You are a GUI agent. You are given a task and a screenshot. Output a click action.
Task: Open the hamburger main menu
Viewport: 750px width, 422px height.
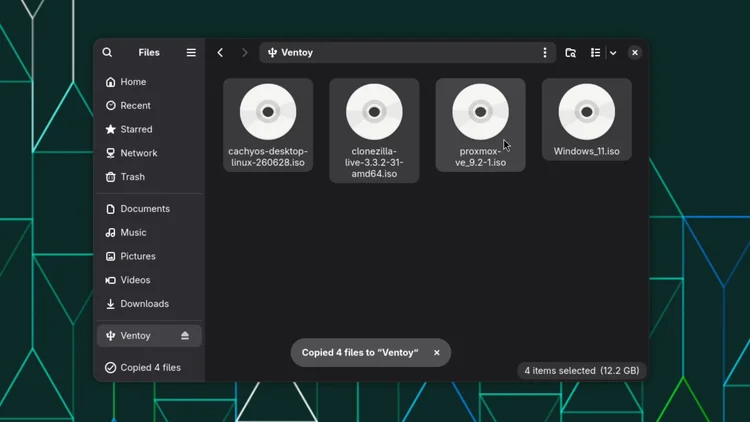click(x=191, y=53)
